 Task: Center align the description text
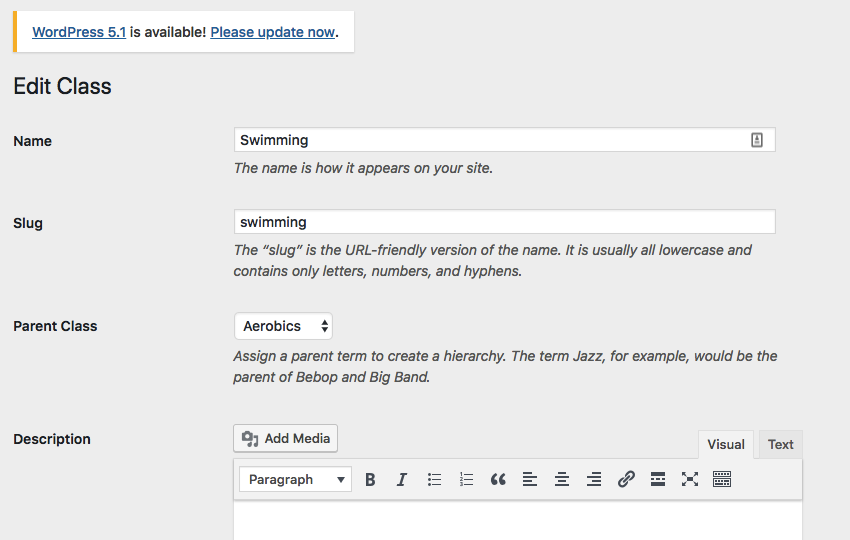pyautogui.click(x=562, y=479)
